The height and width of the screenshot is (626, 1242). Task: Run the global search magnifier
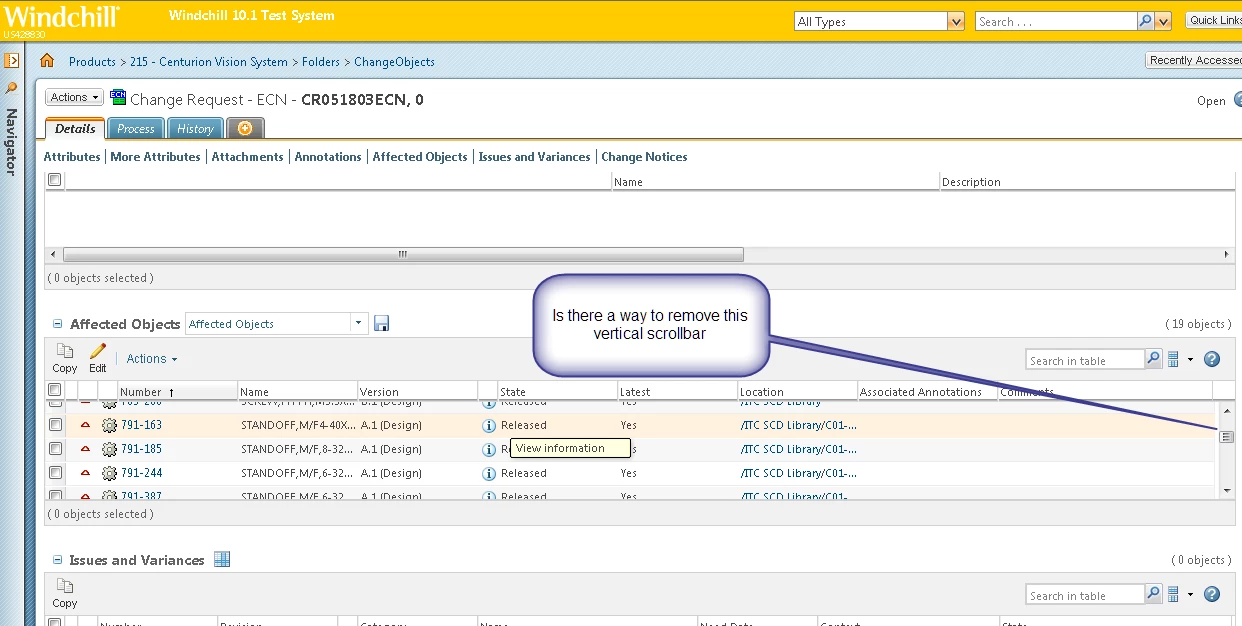click(x=1146, y=21)
